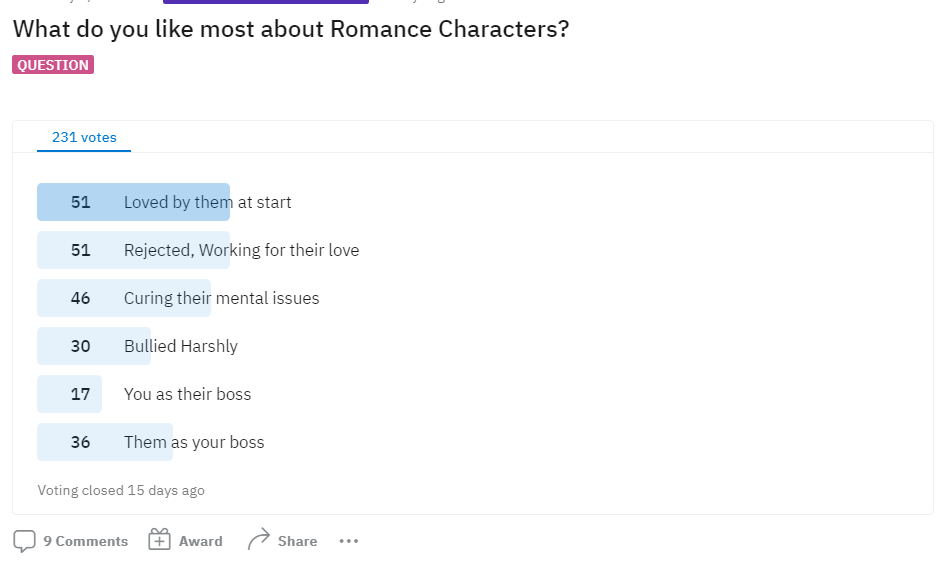This screenshot has height=565, width=943.
Task: Click the Share label text
Action: click(x=297, y=541)
